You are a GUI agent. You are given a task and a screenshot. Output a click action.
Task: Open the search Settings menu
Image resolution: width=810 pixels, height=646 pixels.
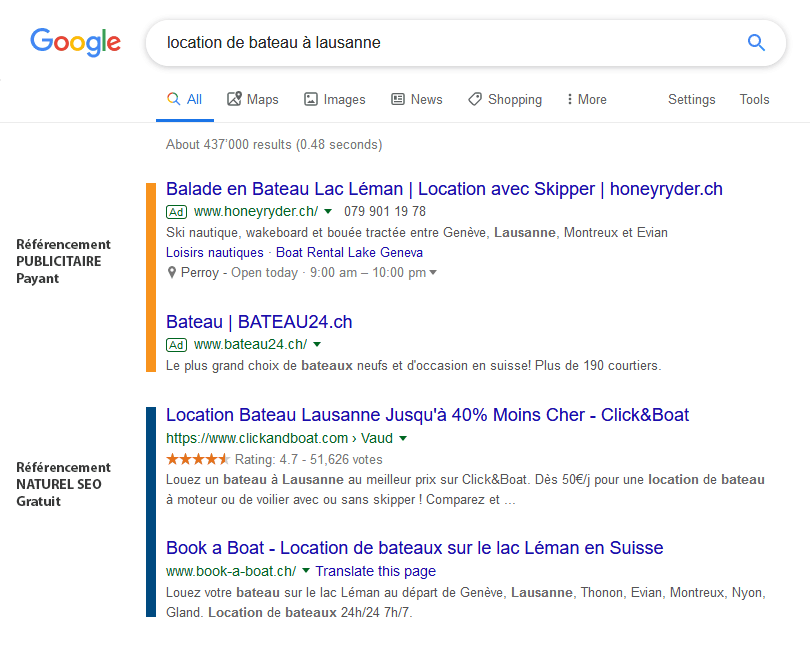[x=692, y=99]
